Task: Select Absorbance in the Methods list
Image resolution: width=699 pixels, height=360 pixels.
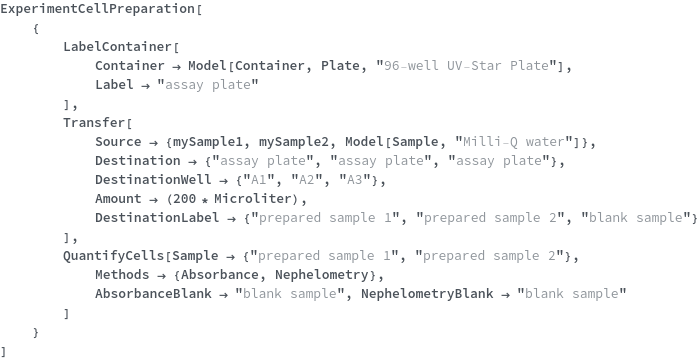Action: click(x=219, y=275)
